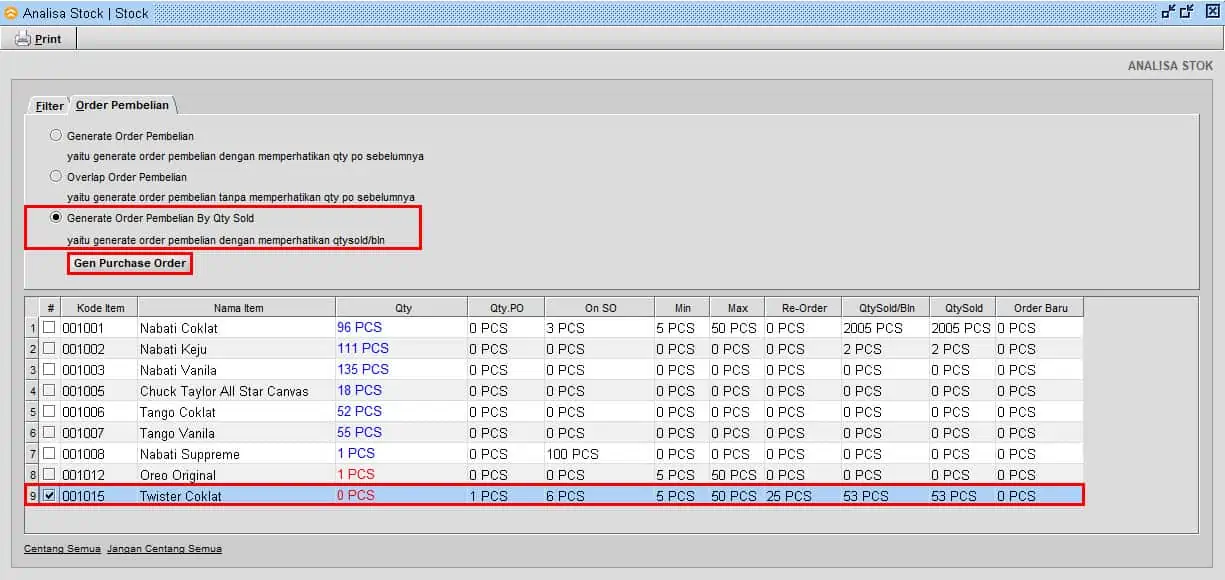Click the Order Baru column header
1225x580 pixels.
1040,307
